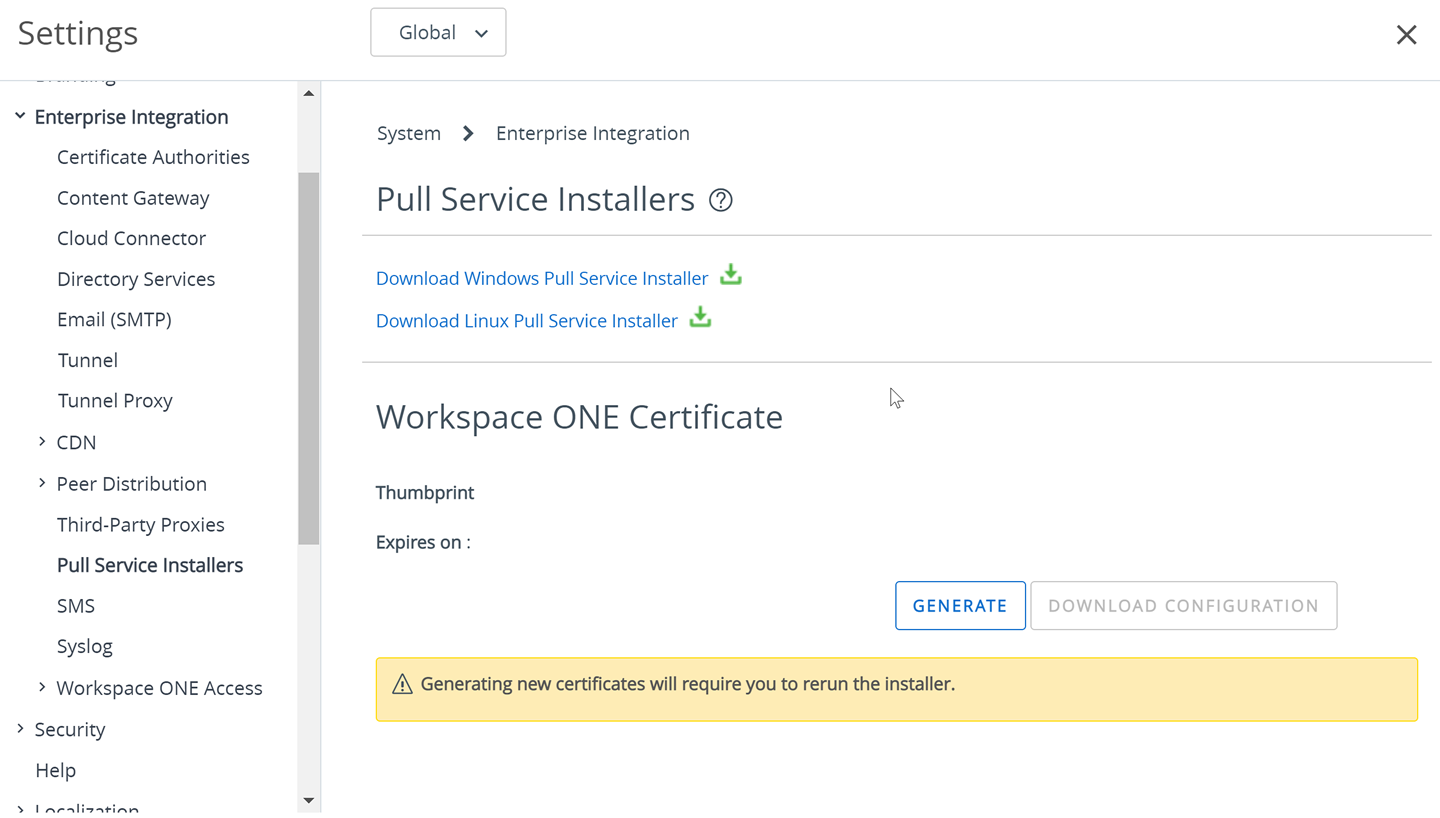Close the Settings dialog
This screenshot has width=1440, height=818.
[1406, 35]
